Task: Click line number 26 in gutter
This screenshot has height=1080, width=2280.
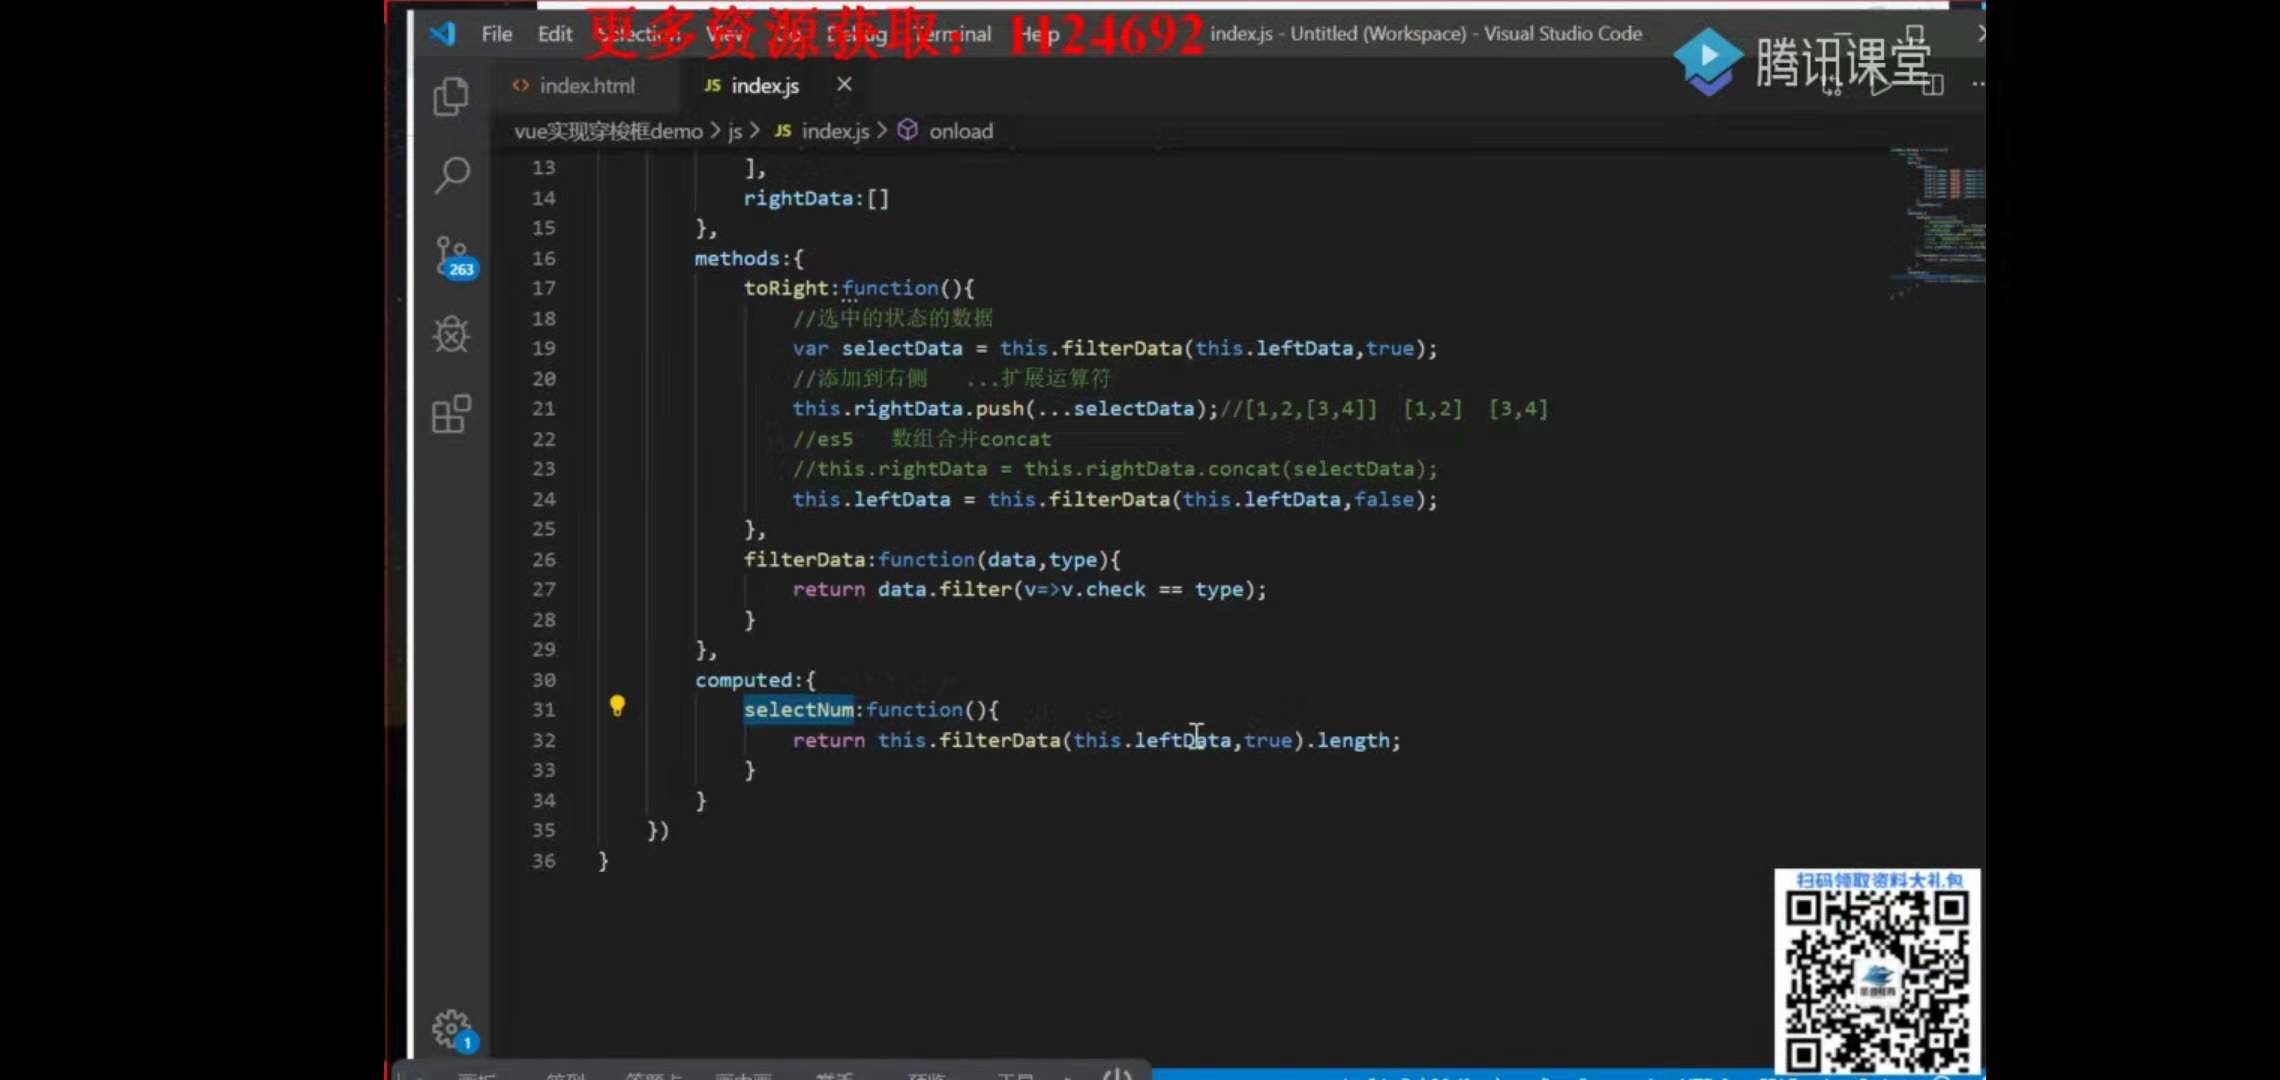Action: click(x=543, y=560)
